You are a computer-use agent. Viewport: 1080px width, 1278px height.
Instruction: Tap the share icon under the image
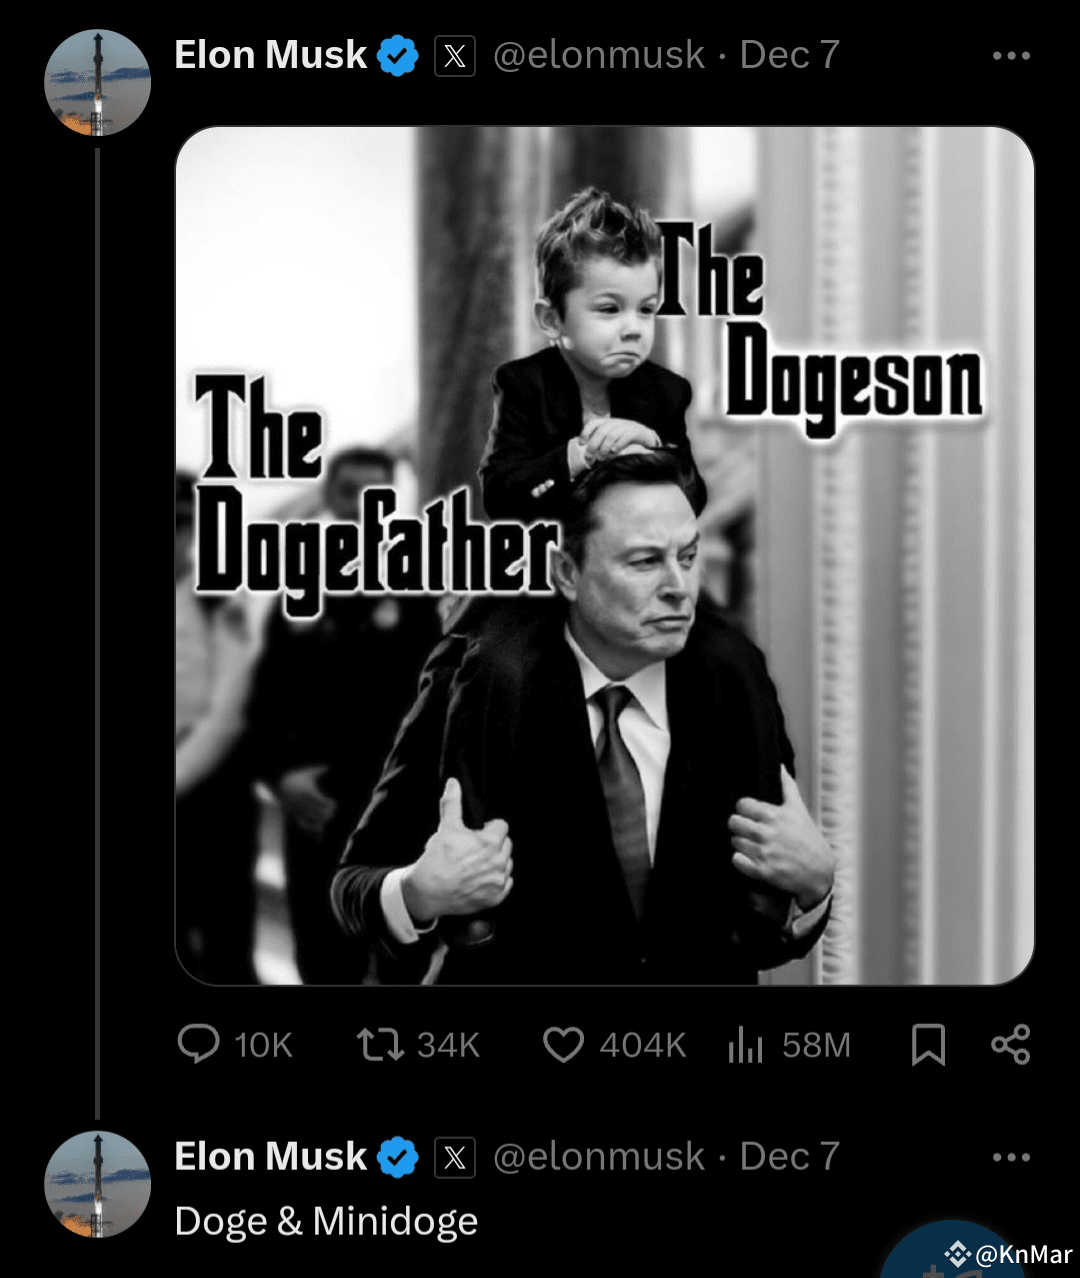(1010, 1045)
